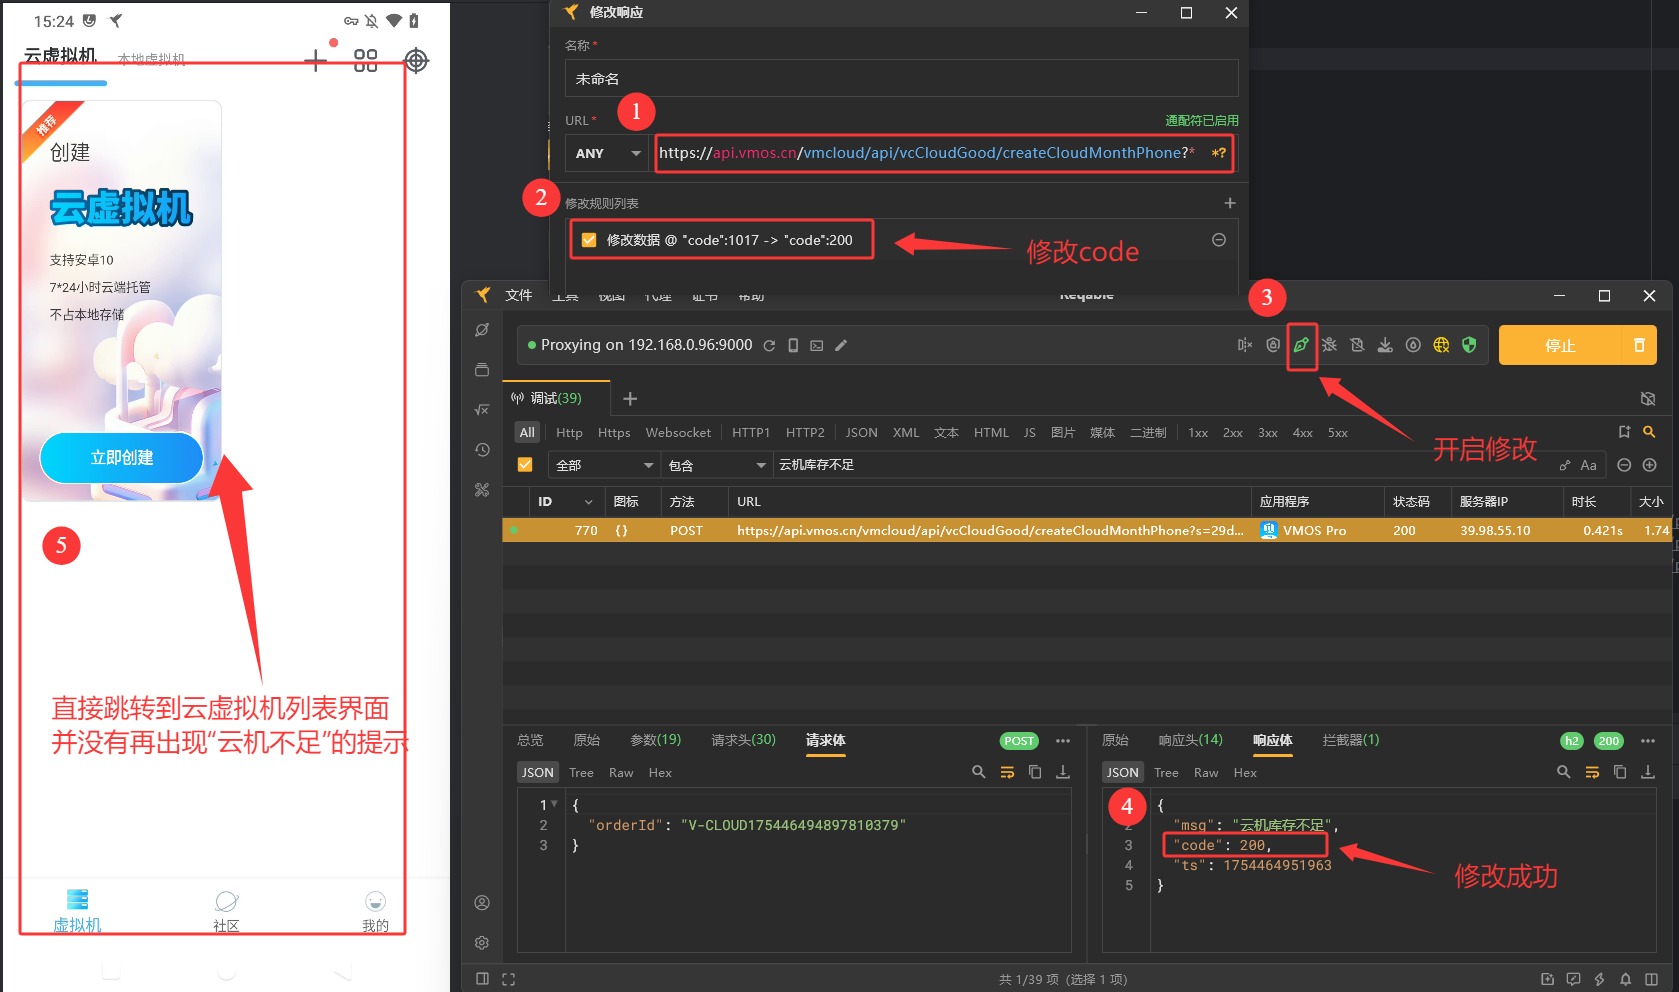
Task: Click the lightning bolt icon in status bar
Action: pos(1599,979)
